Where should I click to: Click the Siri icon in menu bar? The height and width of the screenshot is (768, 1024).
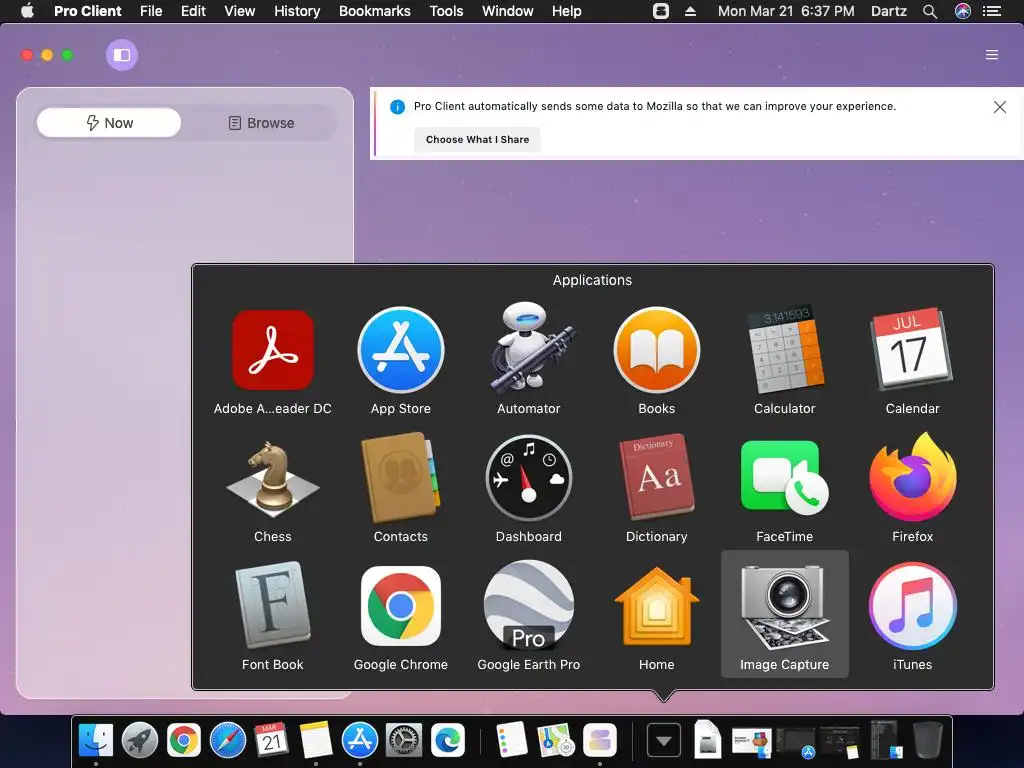click(963, 11)
